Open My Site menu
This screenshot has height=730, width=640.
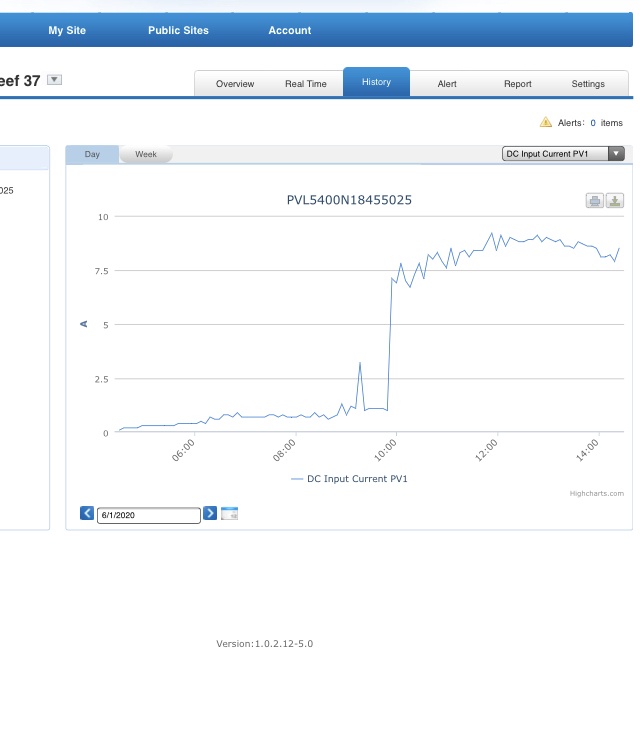tap(67, 31)
